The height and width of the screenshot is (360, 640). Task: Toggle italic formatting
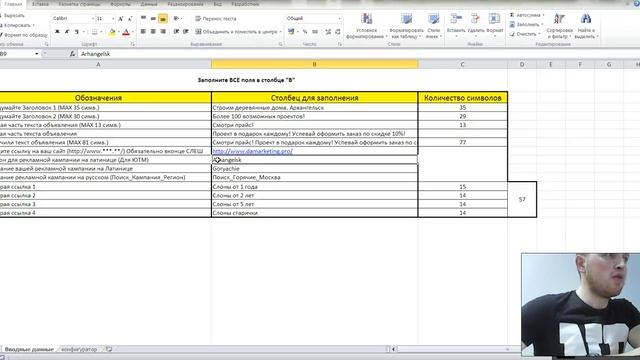(x=67, y=32)
